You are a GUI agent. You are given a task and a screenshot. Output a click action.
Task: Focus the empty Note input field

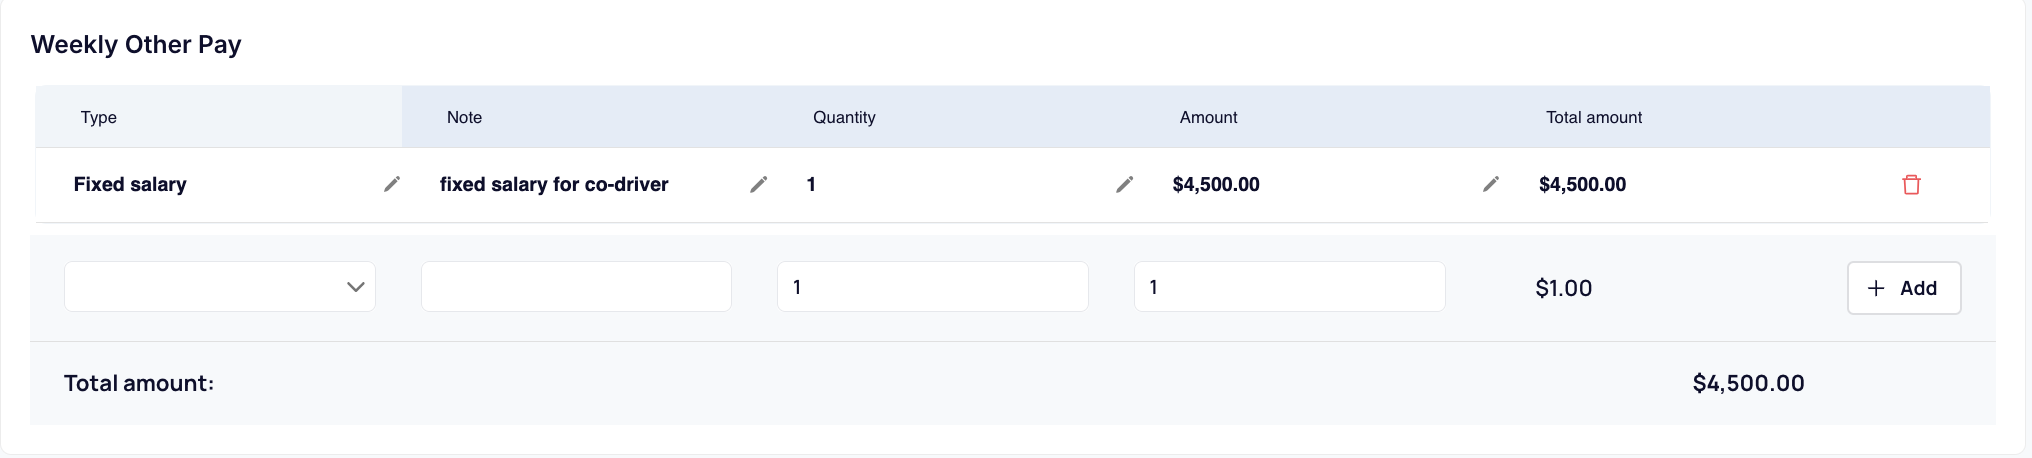coord(576,287)
